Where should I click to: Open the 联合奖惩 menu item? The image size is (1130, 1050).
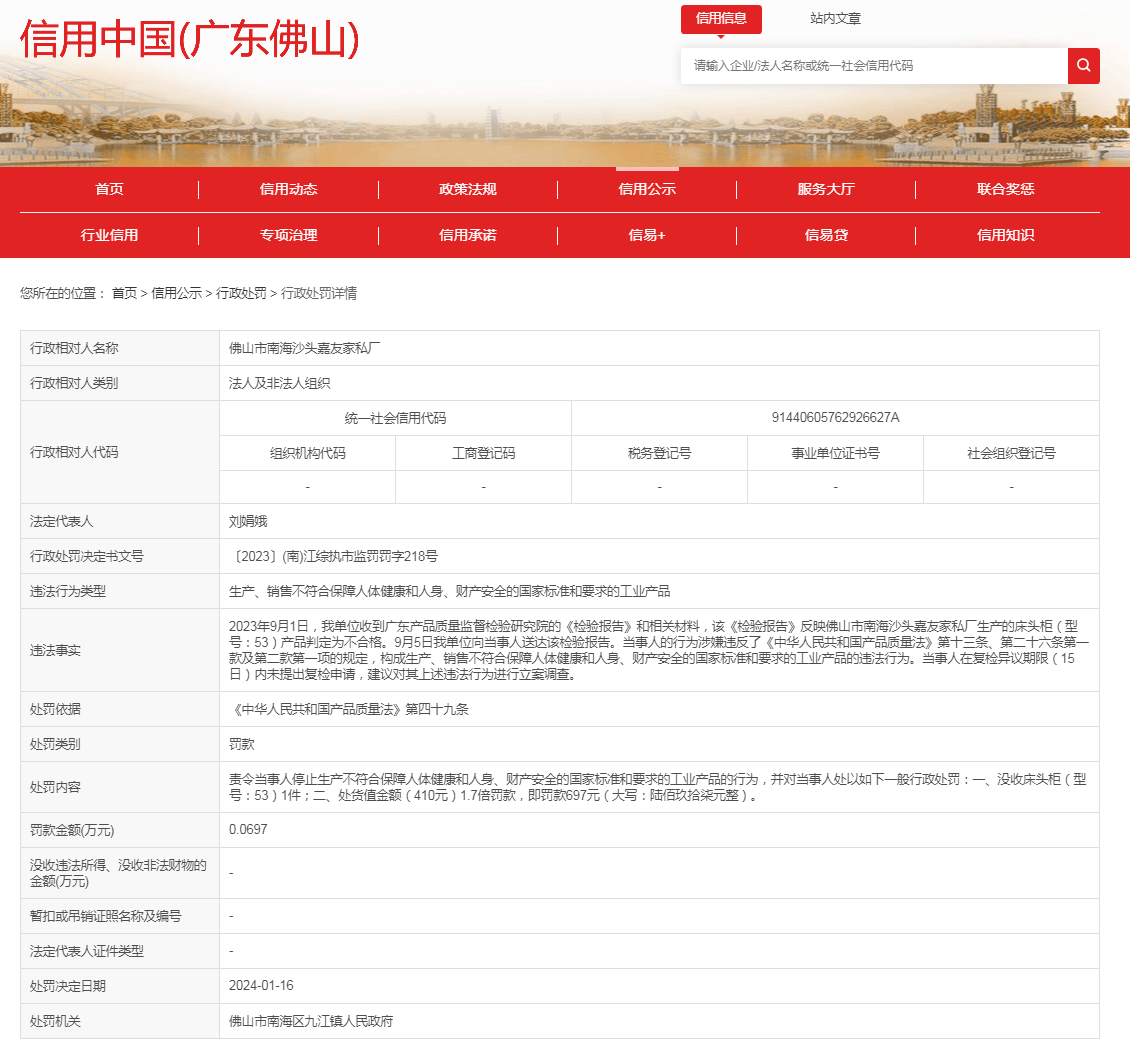coord(1005,190)
